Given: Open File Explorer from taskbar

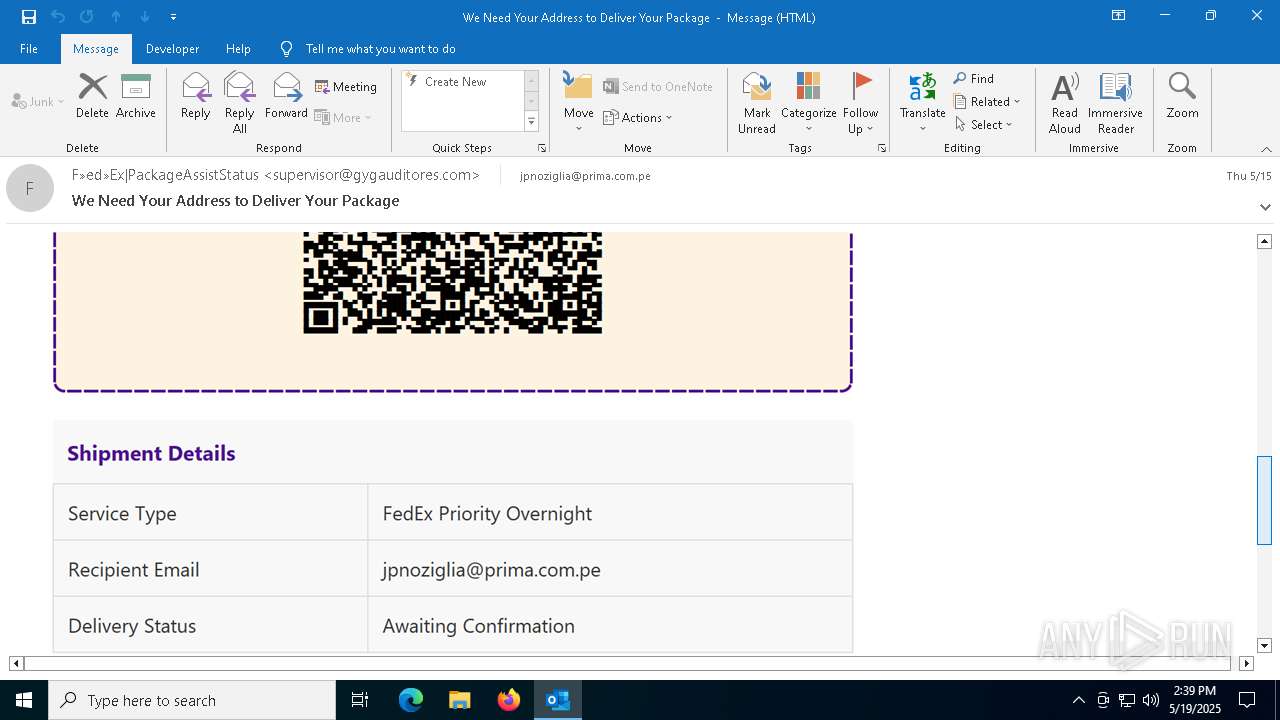Looking at the screenshot, I should (x=460, y=700).
